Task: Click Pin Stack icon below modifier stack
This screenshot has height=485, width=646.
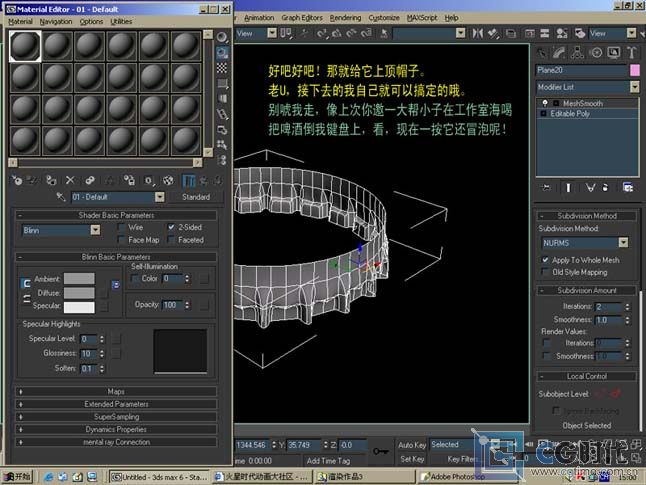Action: tap(546, 188)
